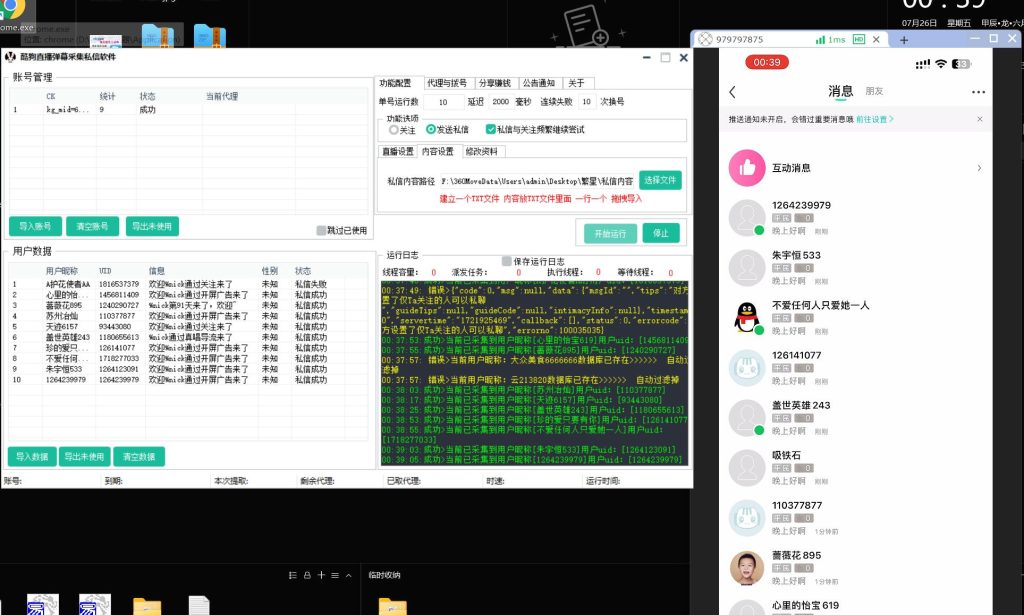The image size is (1024, 615).
Task: Open the penguin avatar chat
Action: pyautogui.click(x=746, y=317)
